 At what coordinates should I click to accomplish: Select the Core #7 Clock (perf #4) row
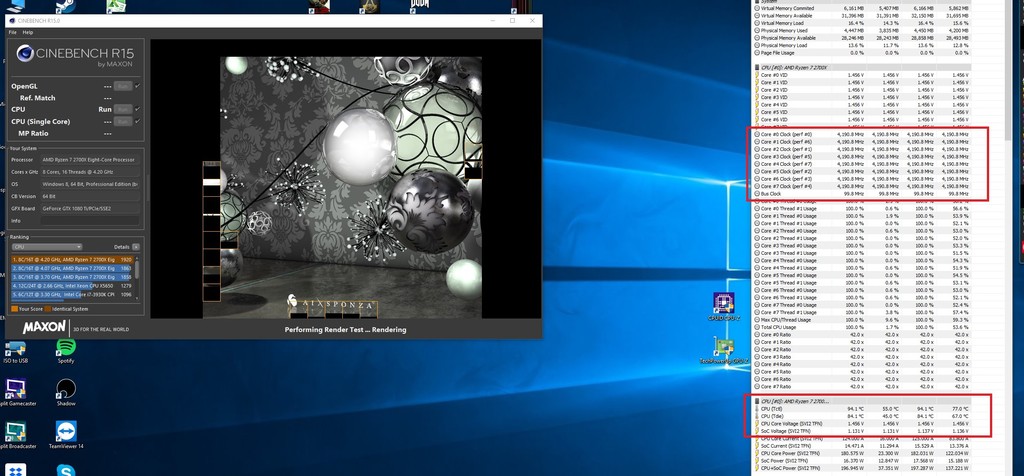862,186
